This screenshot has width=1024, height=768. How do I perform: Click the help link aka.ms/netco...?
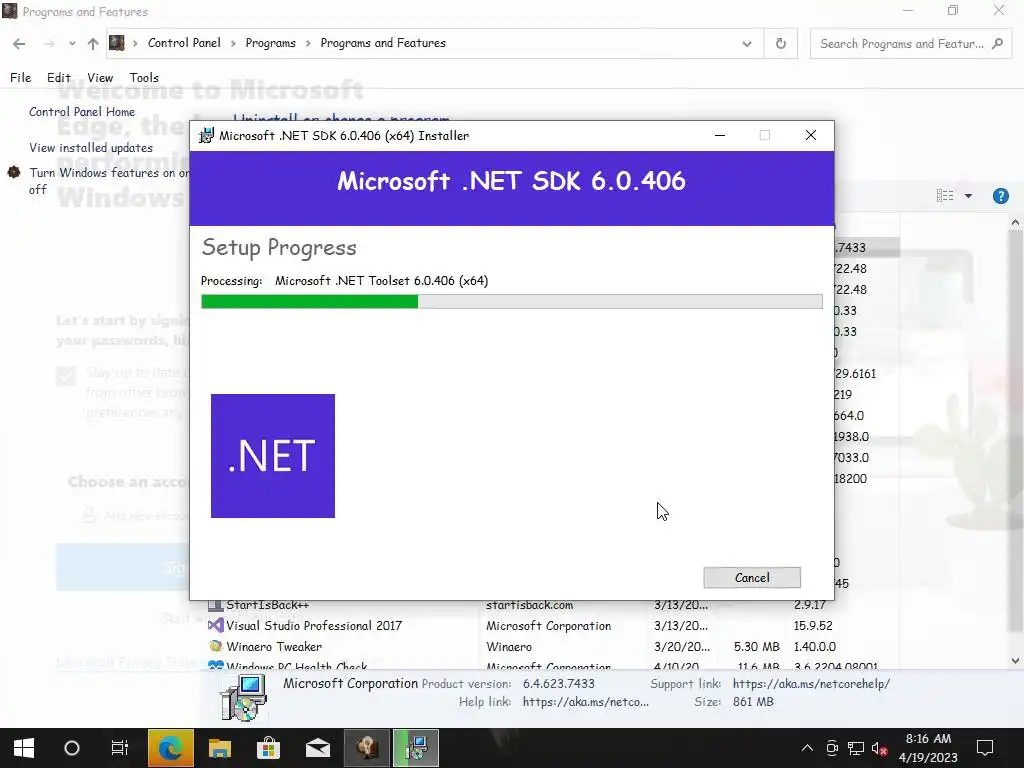coord(586,702)
